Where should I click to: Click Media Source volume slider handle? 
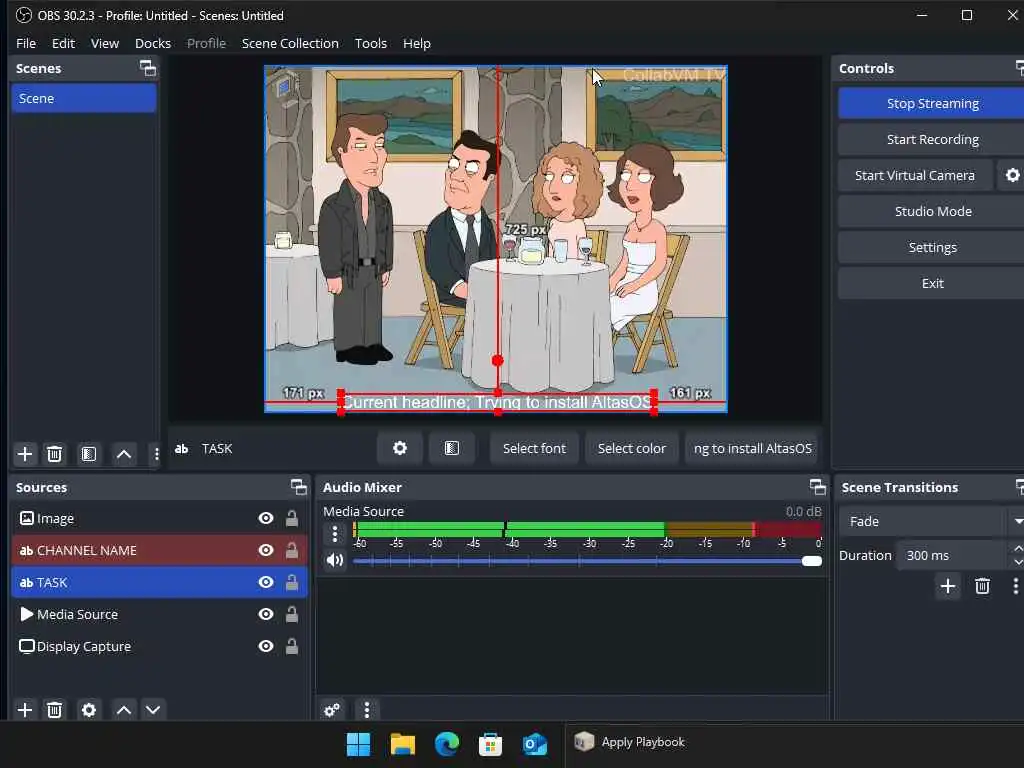812,561
